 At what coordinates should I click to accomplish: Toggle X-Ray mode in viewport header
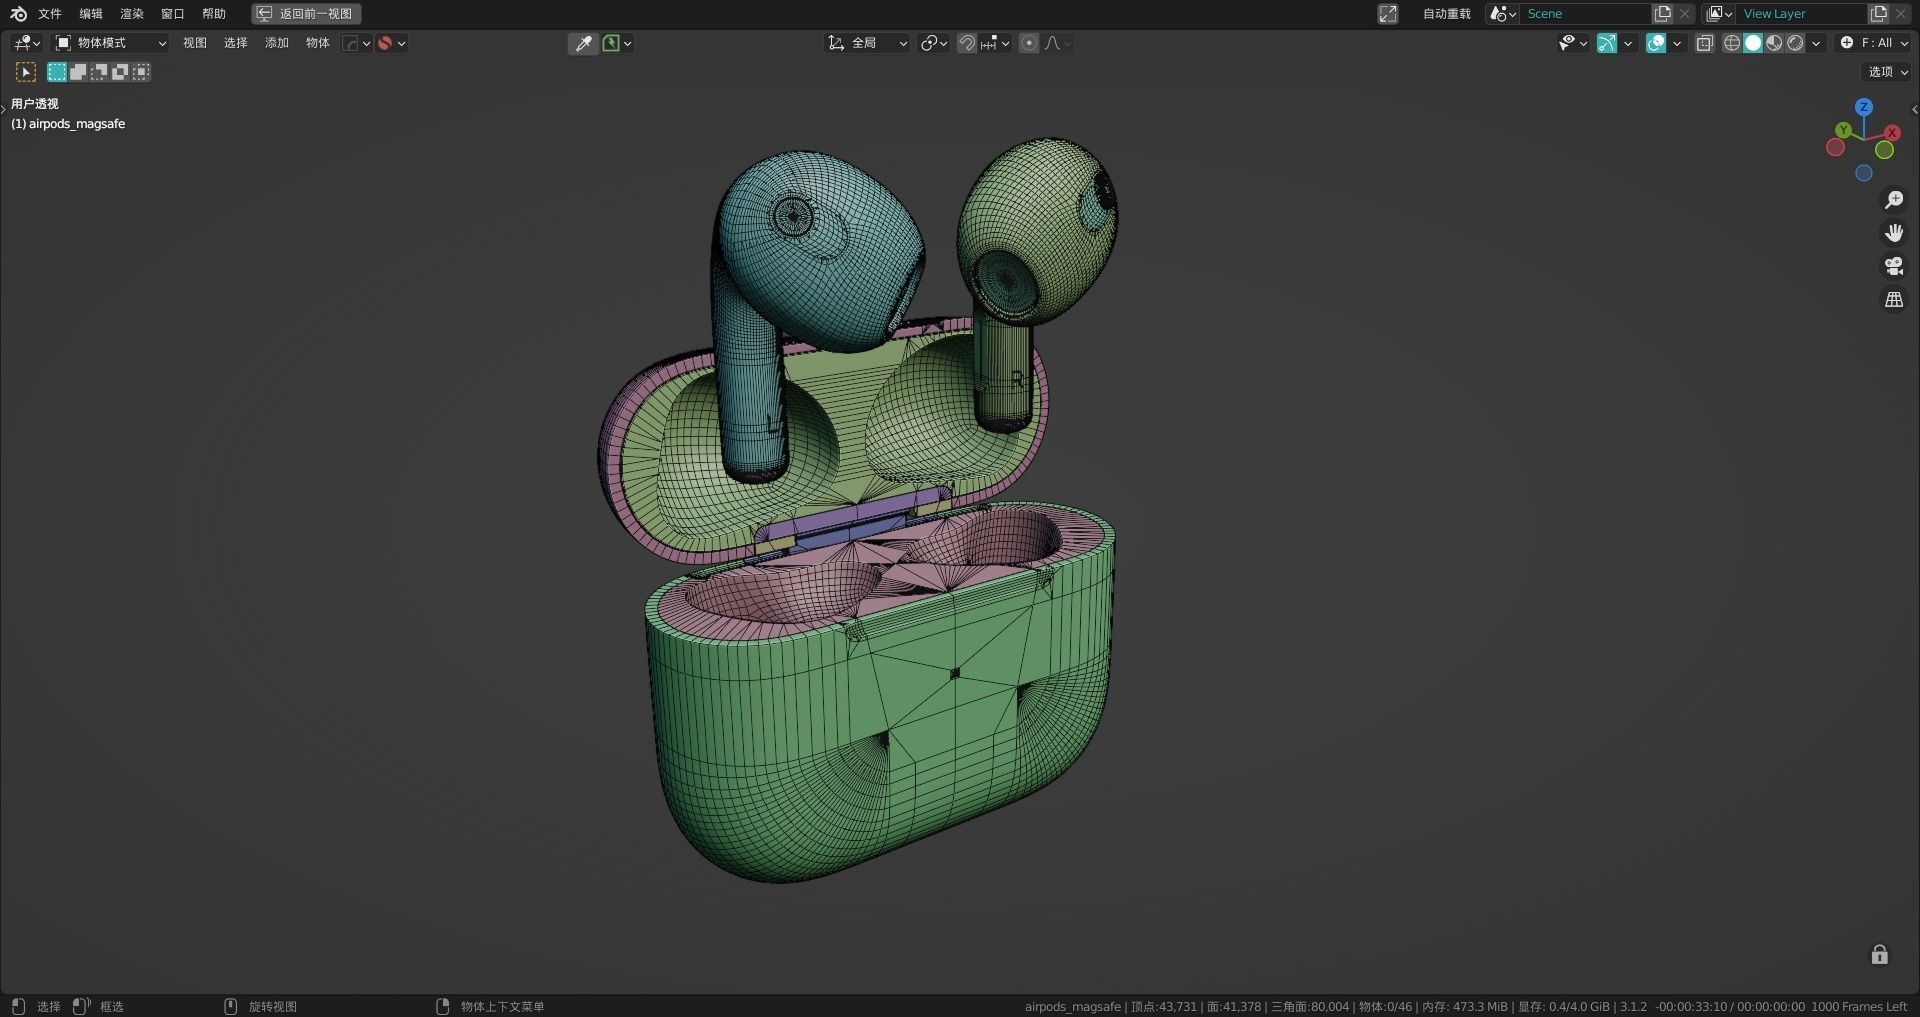click(x=1705, y=43)
